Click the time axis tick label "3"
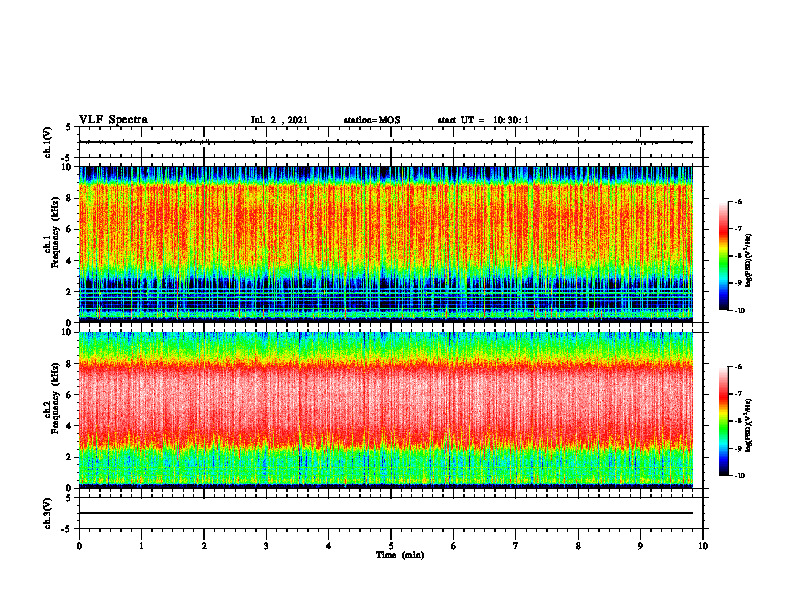The width and height of the screenshot is (792, 612). coord(266,546)
